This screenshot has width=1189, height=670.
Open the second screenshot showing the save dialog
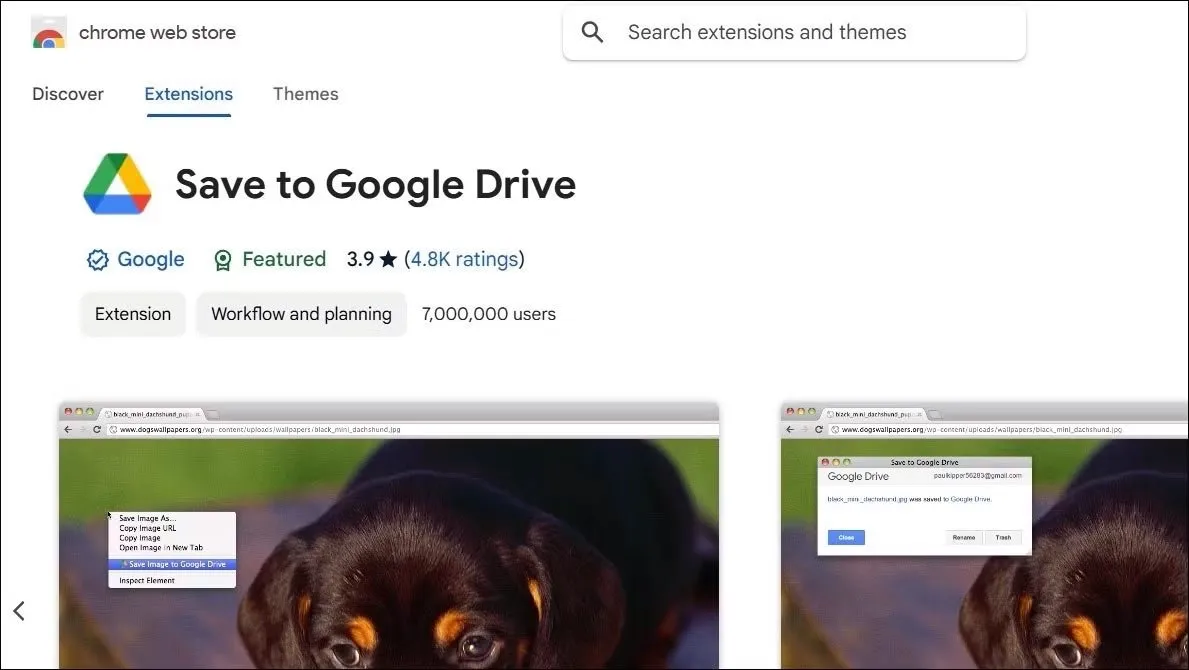click(984, 600)
